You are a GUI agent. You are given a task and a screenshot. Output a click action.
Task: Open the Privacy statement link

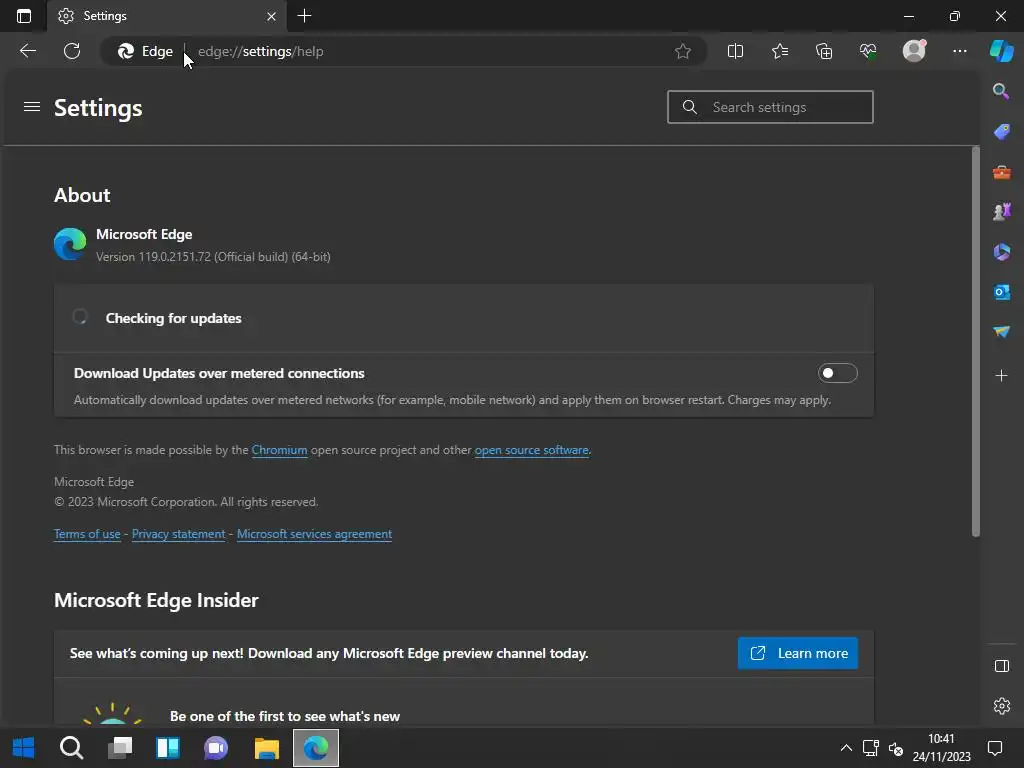pyautogui.click(x=178, y=534)
